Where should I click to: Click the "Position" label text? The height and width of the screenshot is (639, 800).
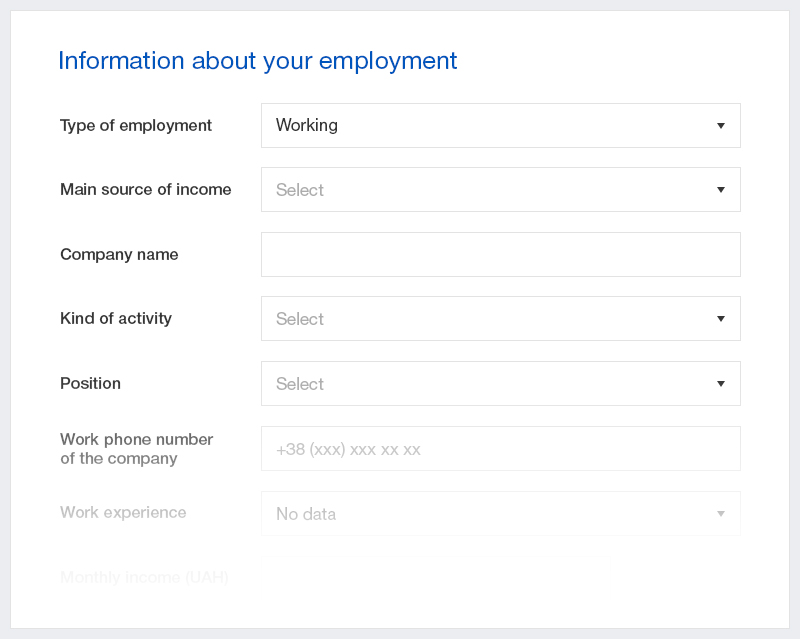[x=90, y=384]
